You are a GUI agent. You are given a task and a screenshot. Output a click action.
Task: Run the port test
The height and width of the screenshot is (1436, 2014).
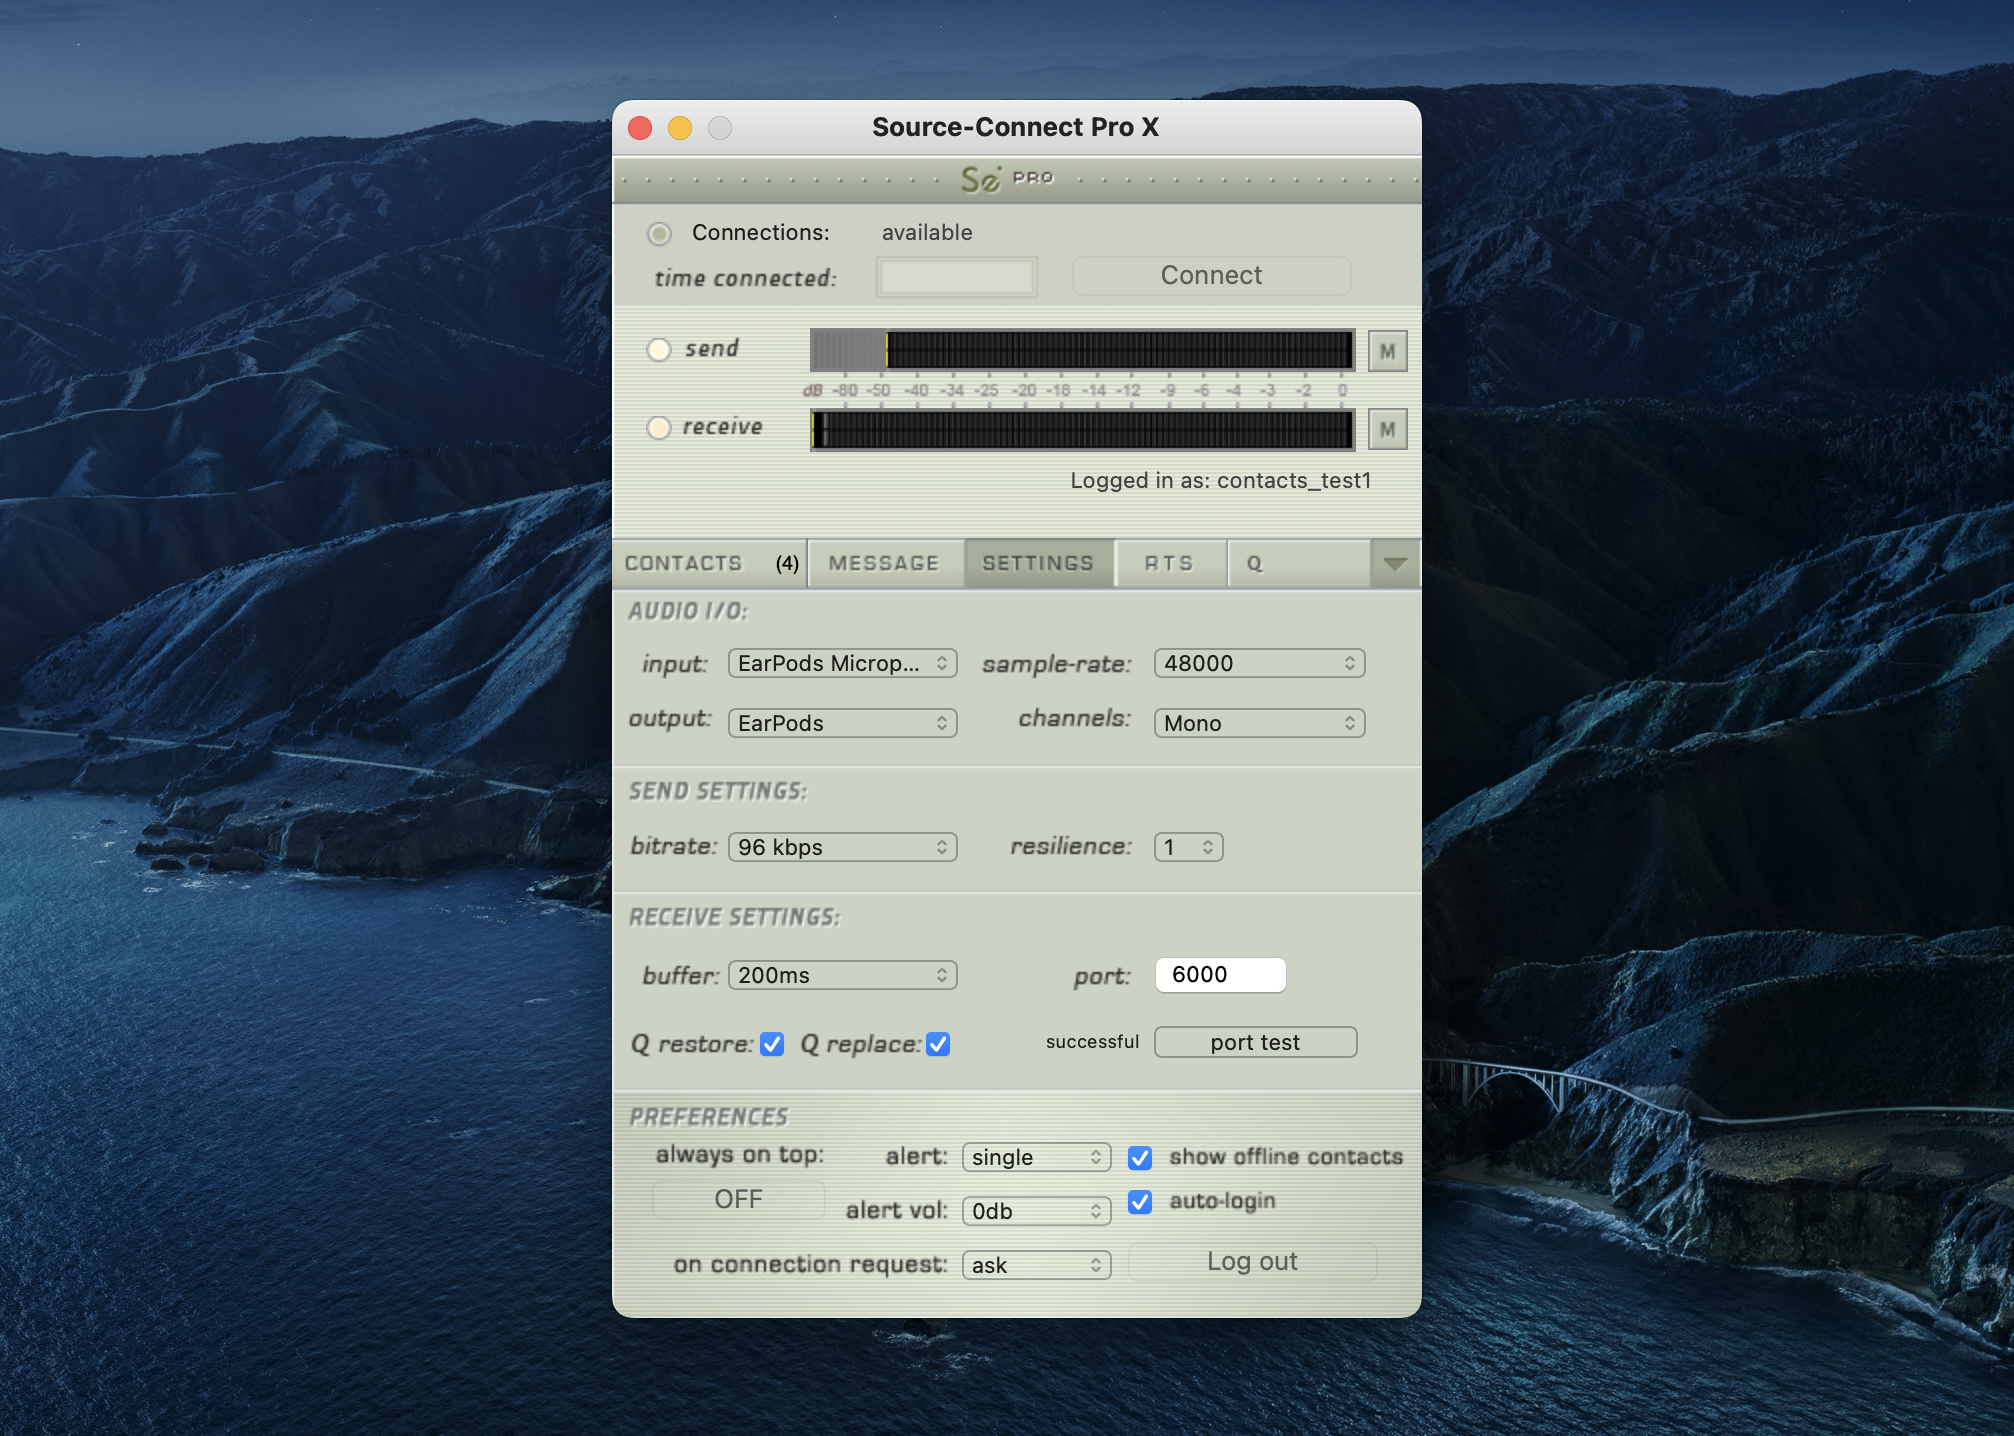pos(1255,1042)
